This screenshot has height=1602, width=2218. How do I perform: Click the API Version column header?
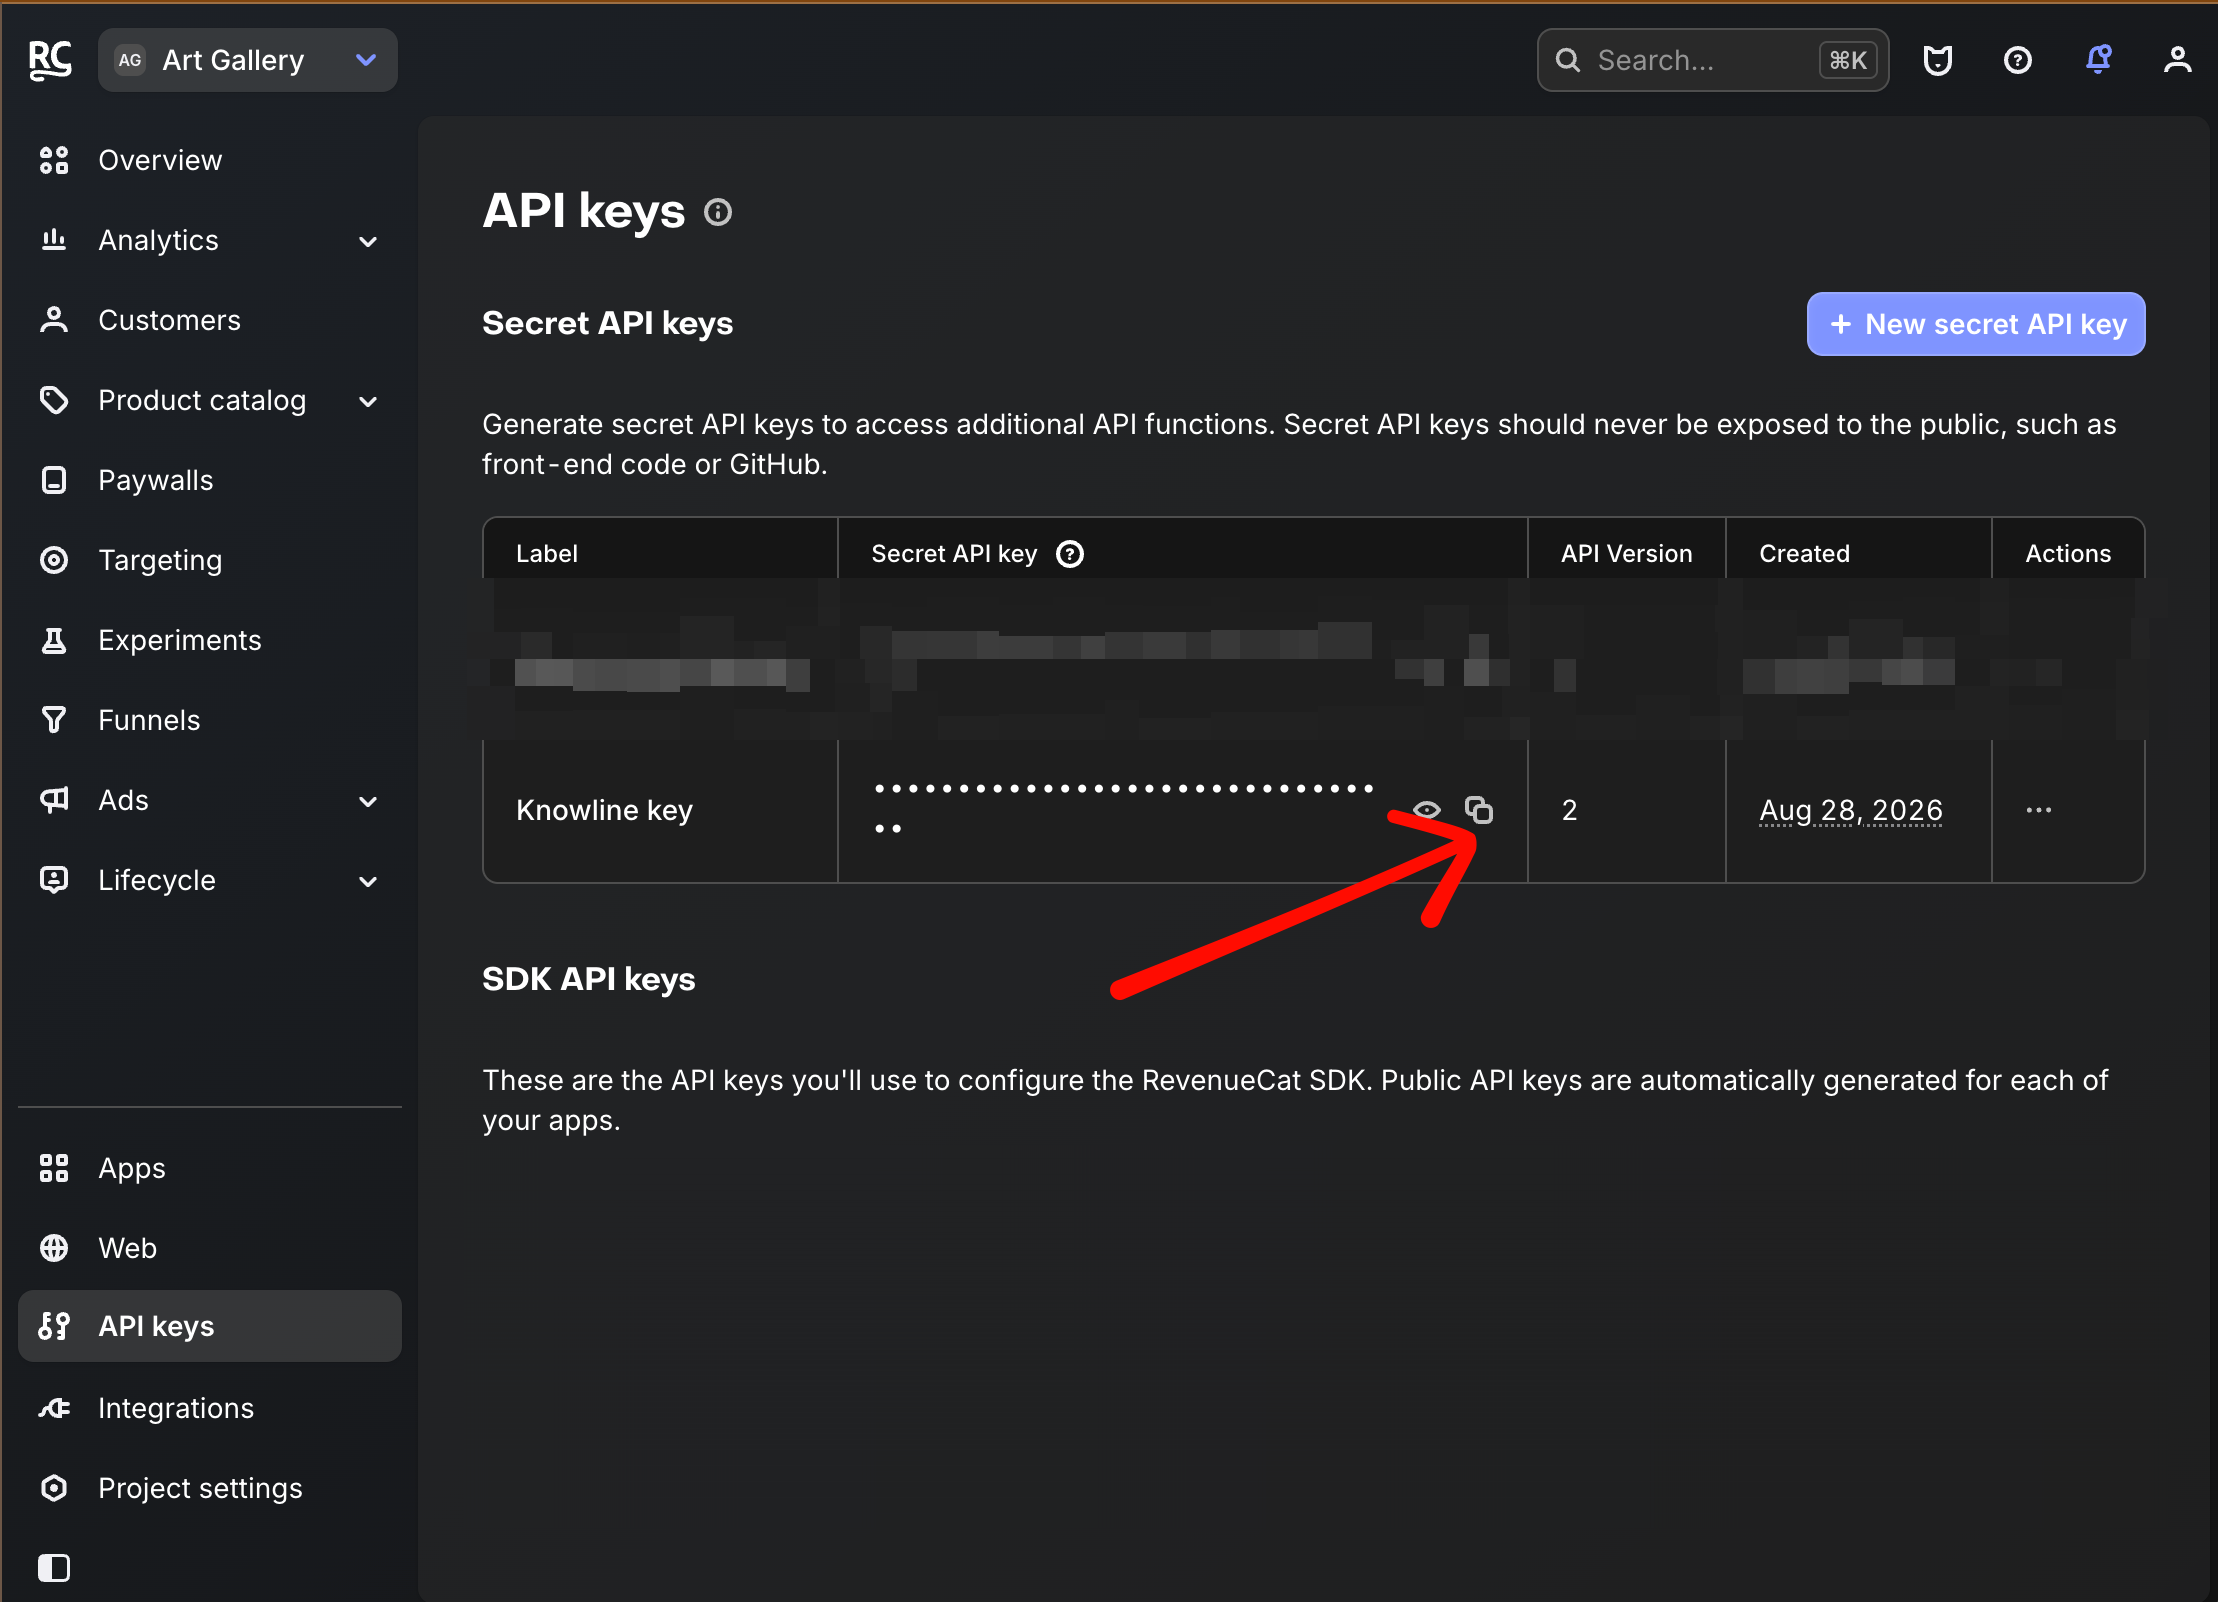1627,553
